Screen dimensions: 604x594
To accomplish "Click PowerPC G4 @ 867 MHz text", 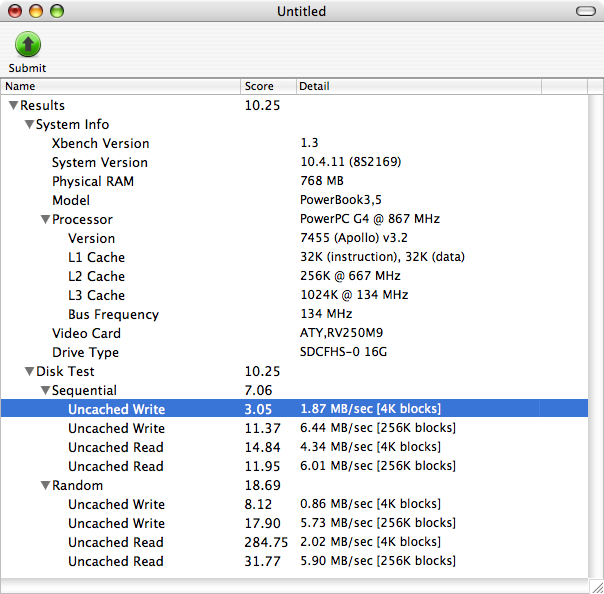I will [x=370, y=219].
